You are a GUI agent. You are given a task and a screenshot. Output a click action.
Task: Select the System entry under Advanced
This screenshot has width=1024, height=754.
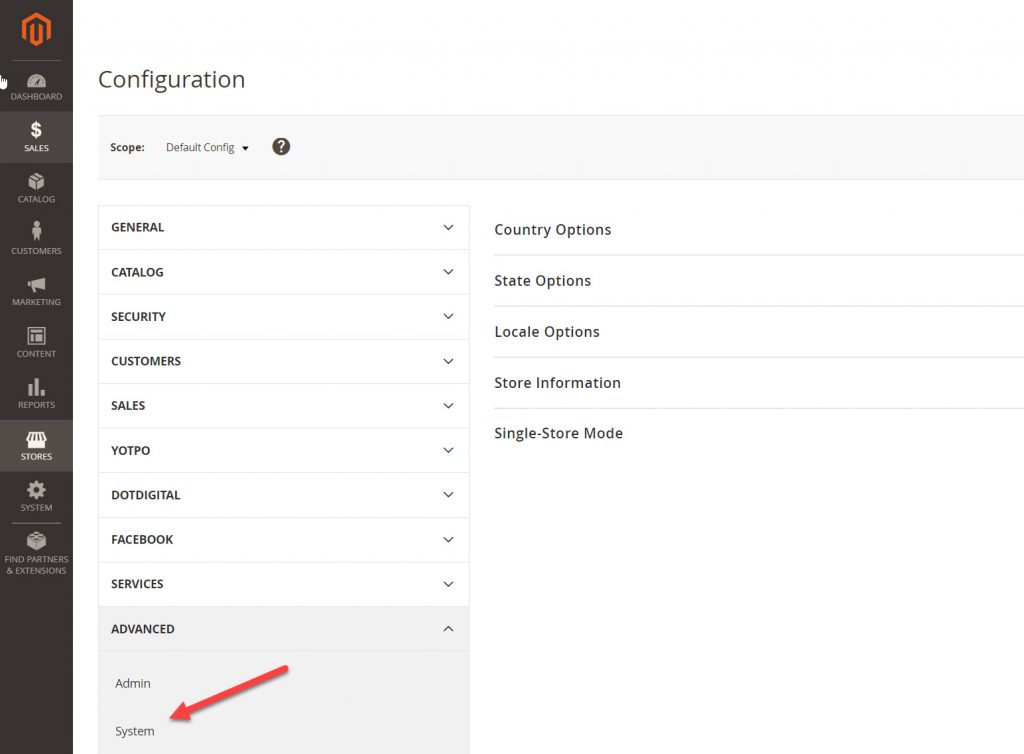point(134,731)
